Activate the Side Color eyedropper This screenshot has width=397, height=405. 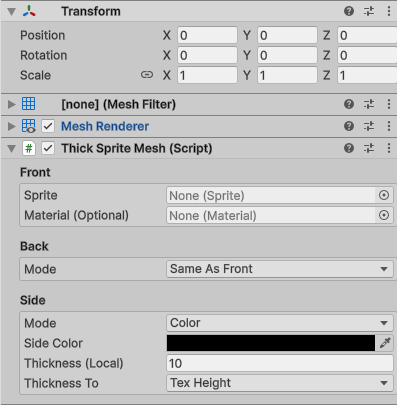385,343
